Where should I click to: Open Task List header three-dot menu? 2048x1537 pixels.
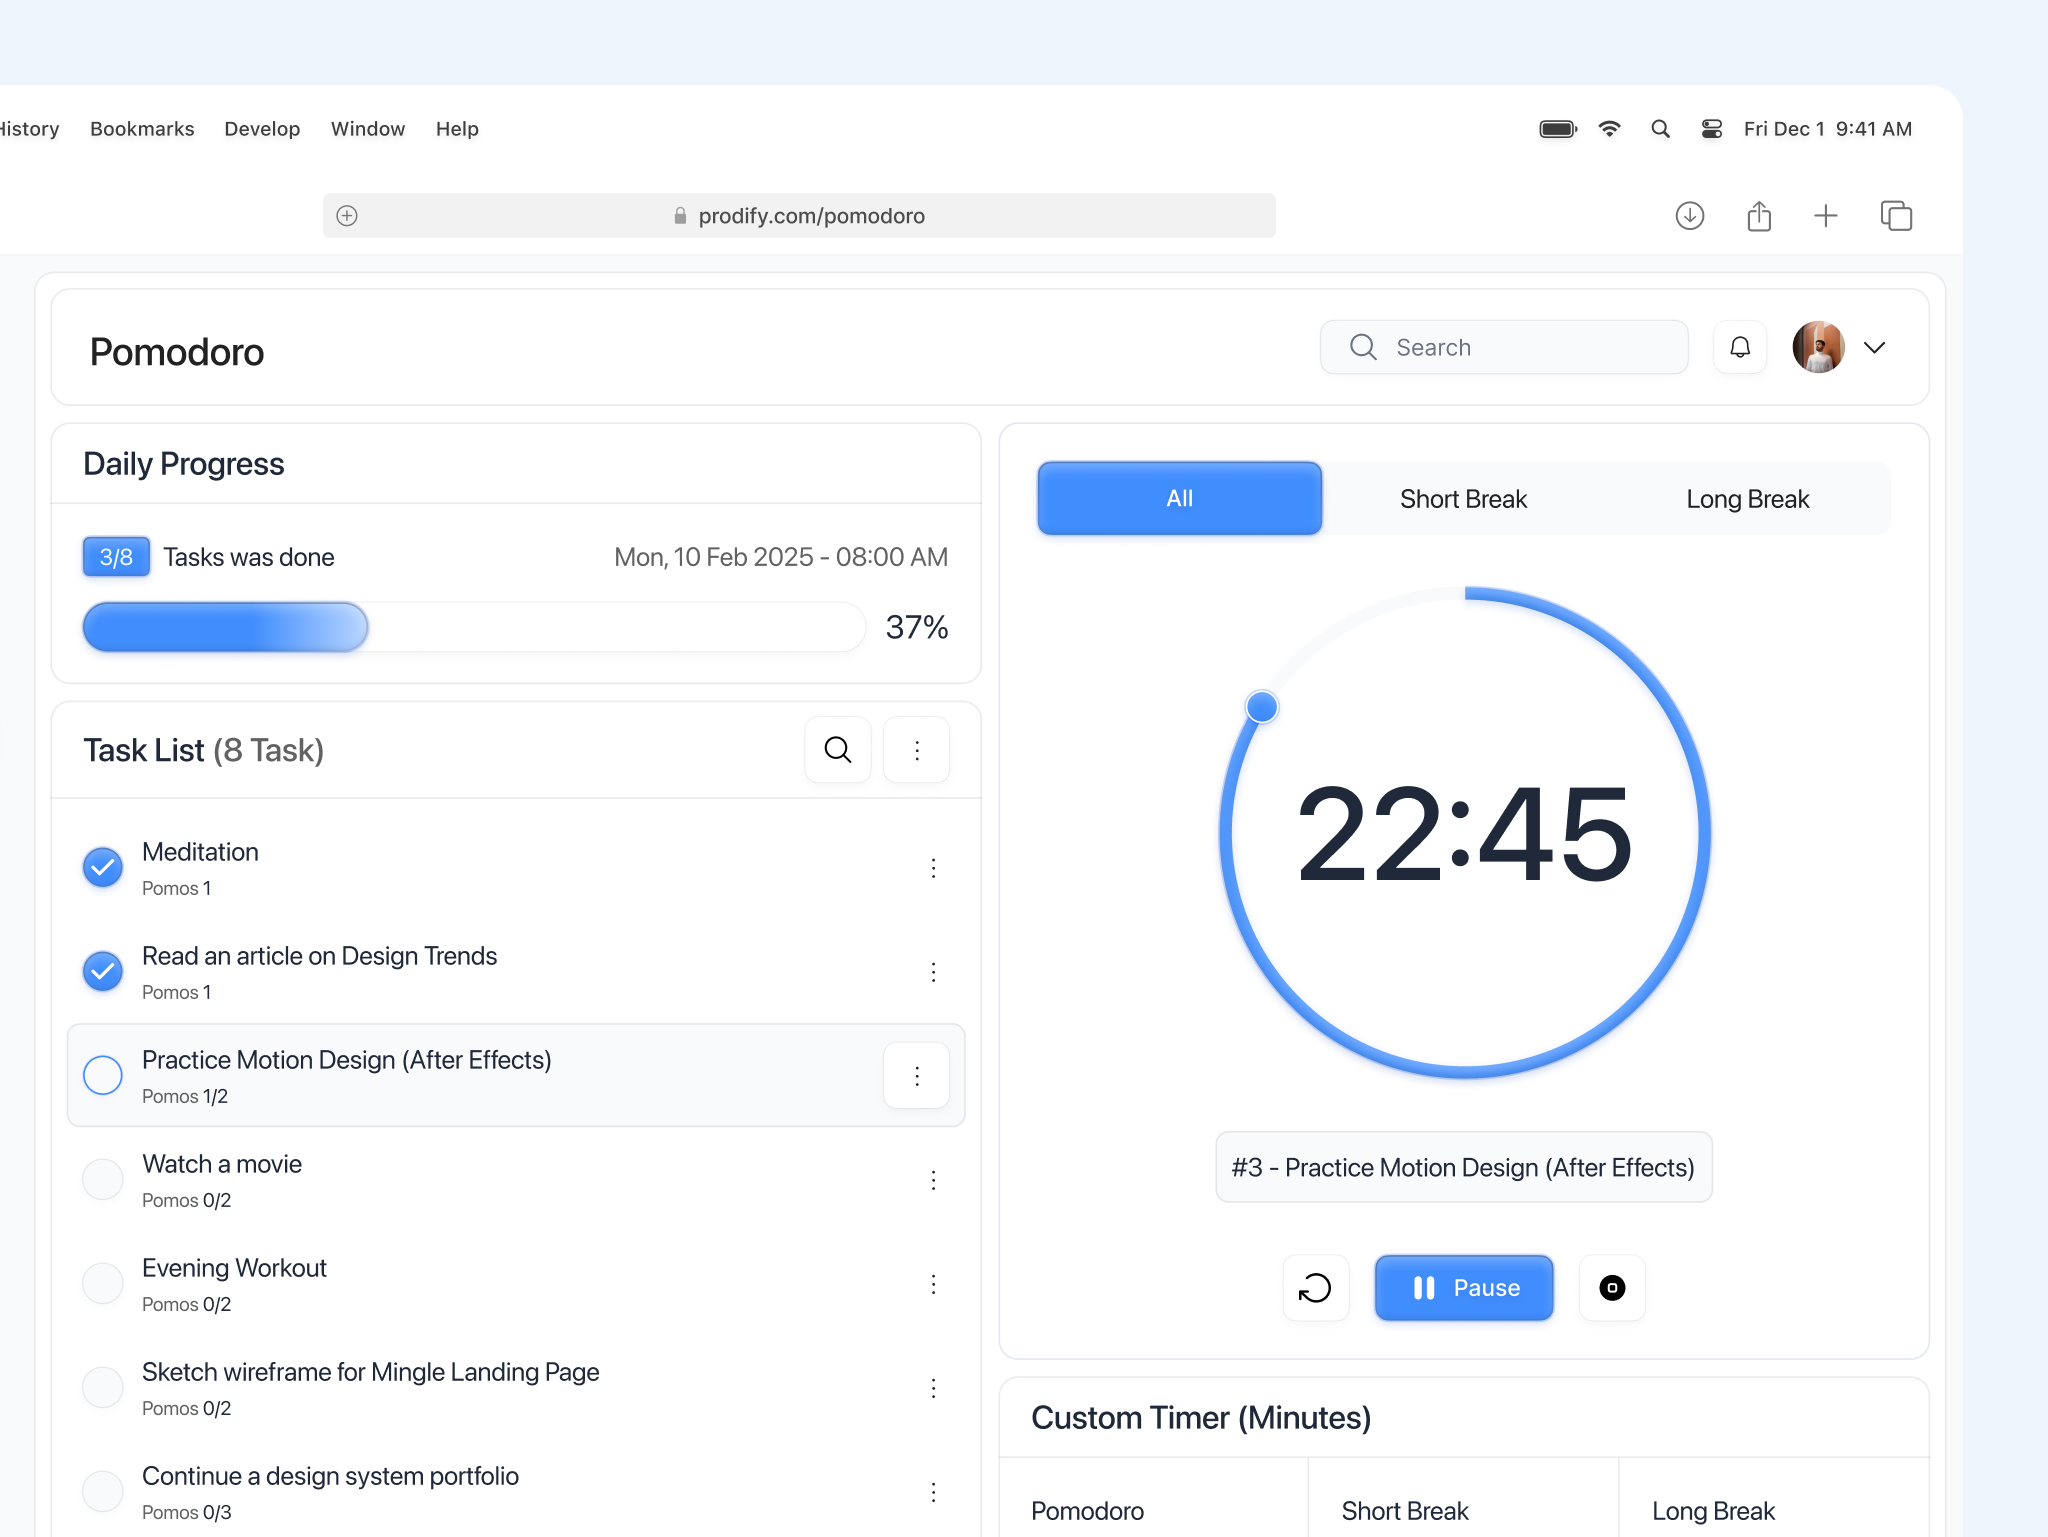click(x=917, y=750)
